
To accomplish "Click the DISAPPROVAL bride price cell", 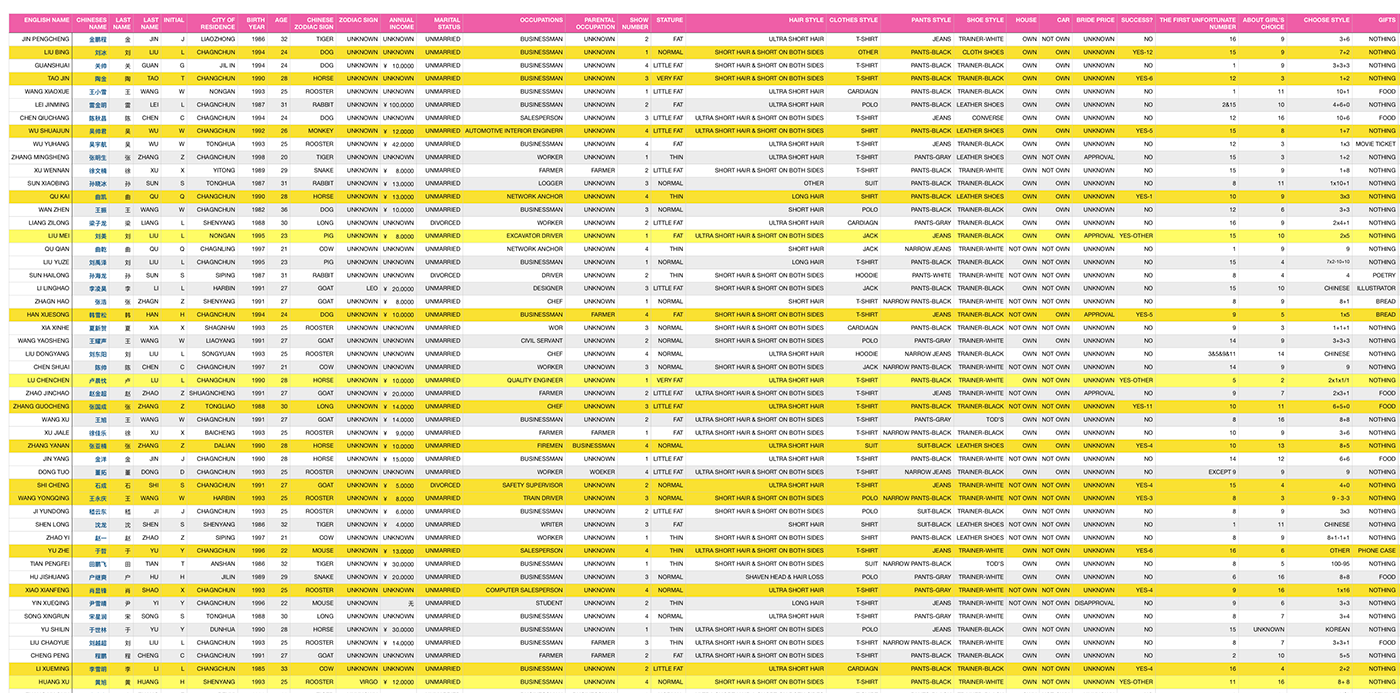I will 1095,603.
